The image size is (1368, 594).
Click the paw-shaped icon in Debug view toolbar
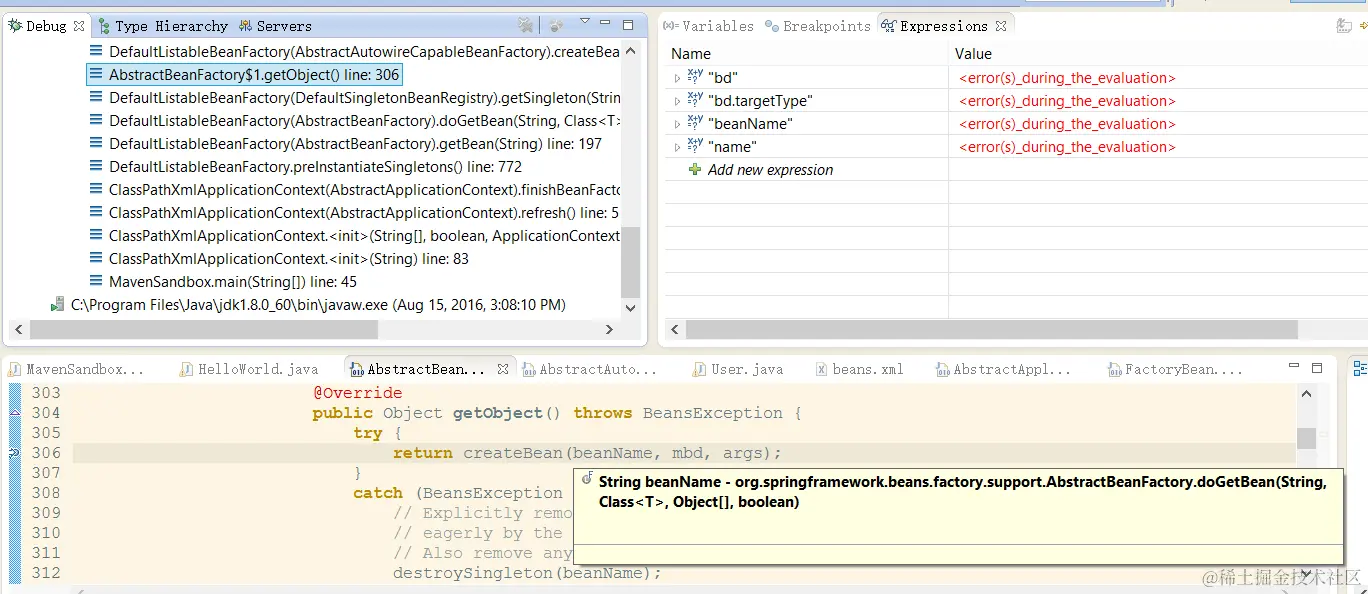(557, 25)
